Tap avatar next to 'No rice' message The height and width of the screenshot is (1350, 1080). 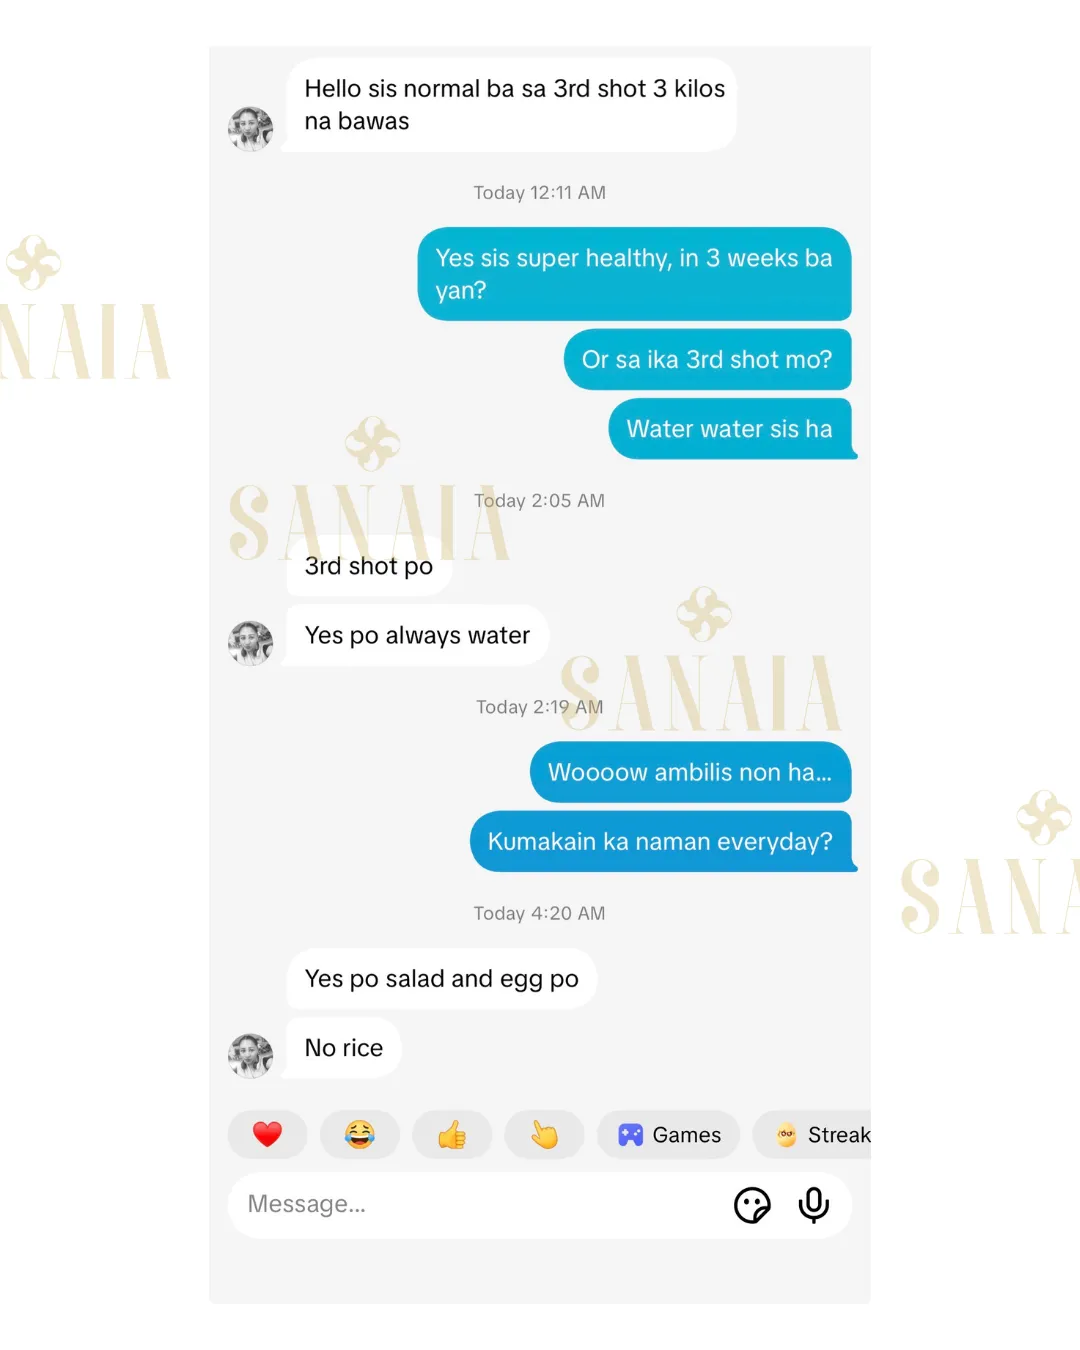coord(250,1056)
